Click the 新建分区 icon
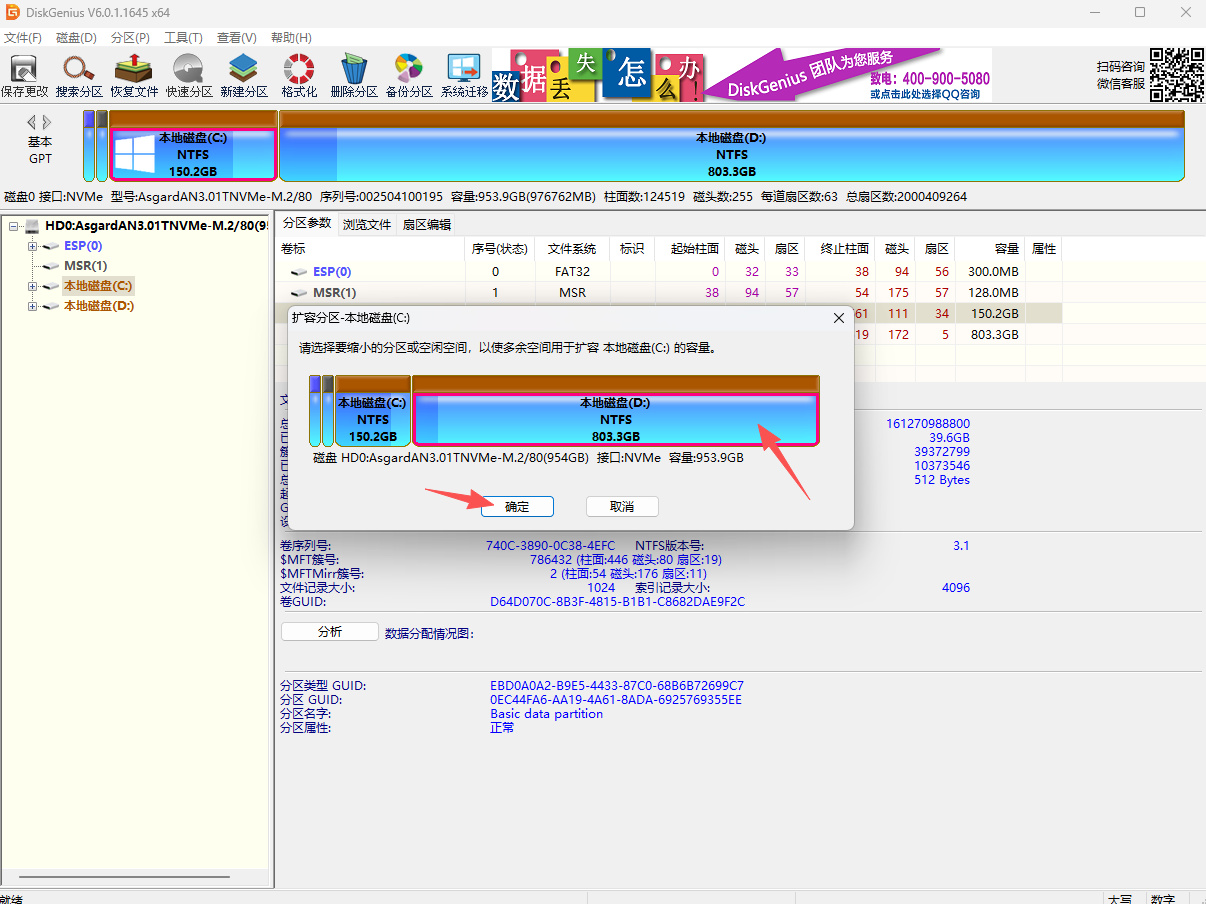1206x904 pixels. 244,75
